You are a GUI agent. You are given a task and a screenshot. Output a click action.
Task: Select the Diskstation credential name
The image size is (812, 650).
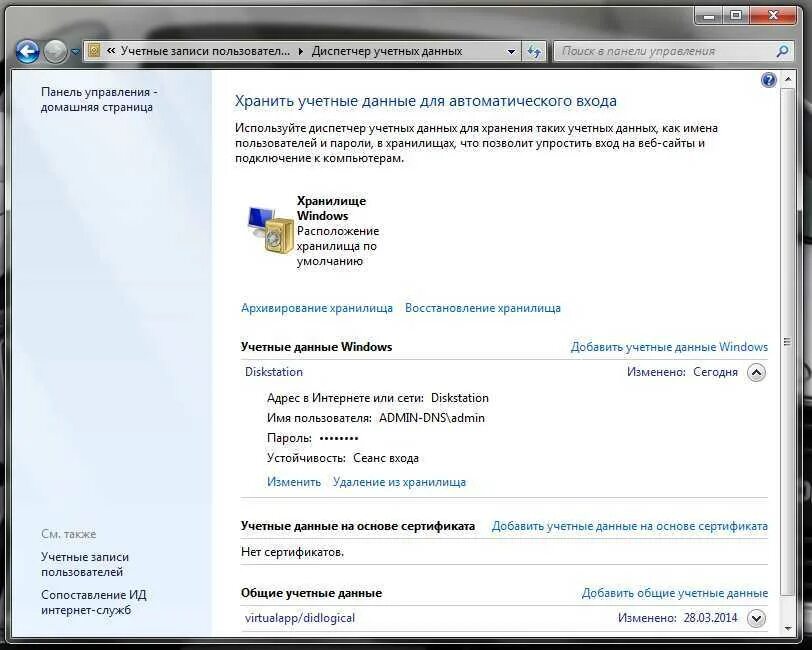tap(274, 372)
